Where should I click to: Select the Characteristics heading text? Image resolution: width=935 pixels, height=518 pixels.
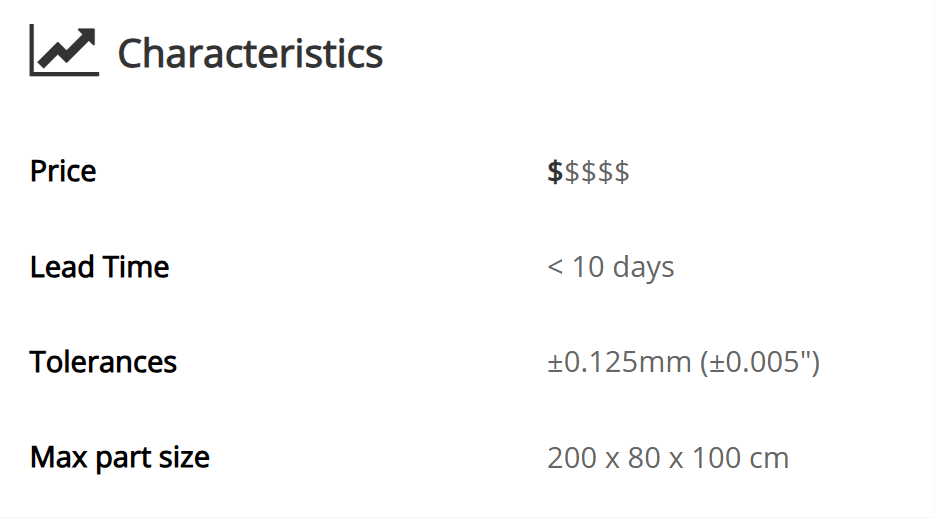click(x=250, y=53)
